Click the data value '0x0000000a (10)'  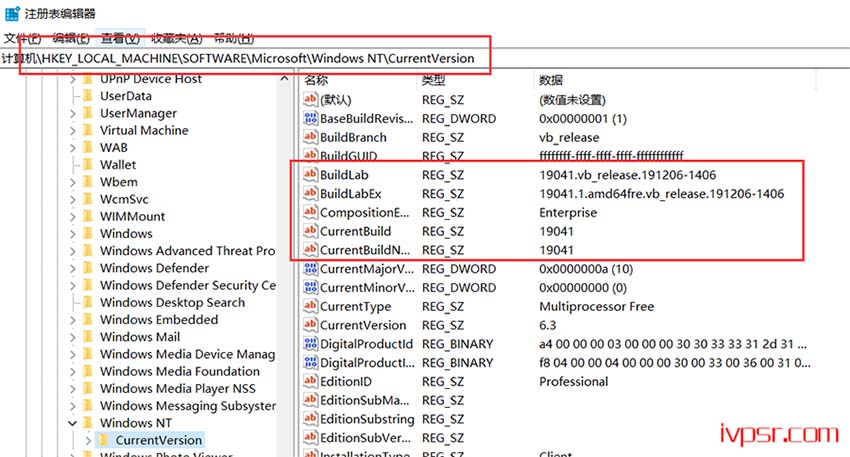[x=585, y=269]
